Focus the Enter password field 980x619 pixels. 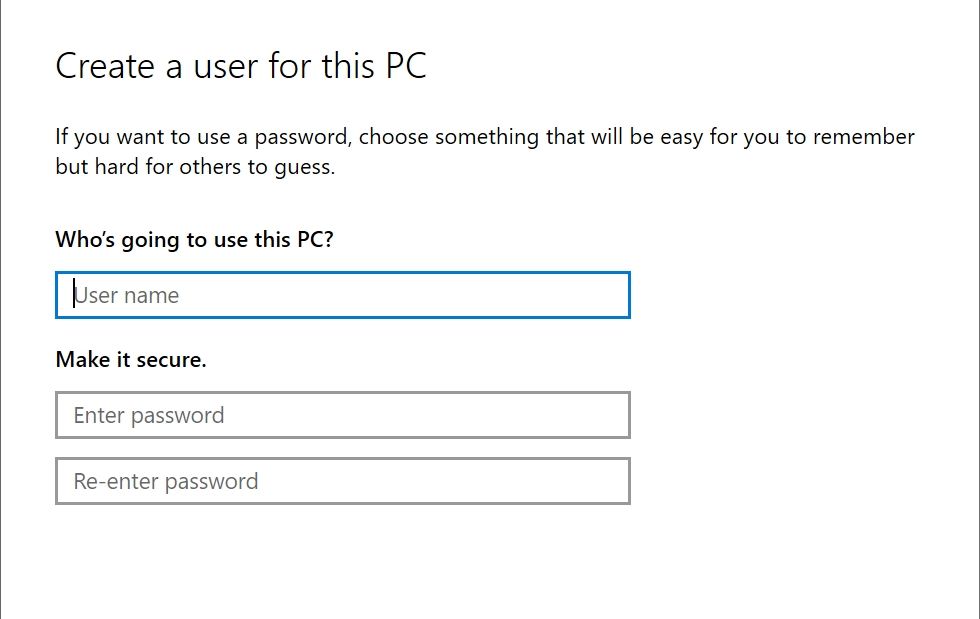[342, 415]
